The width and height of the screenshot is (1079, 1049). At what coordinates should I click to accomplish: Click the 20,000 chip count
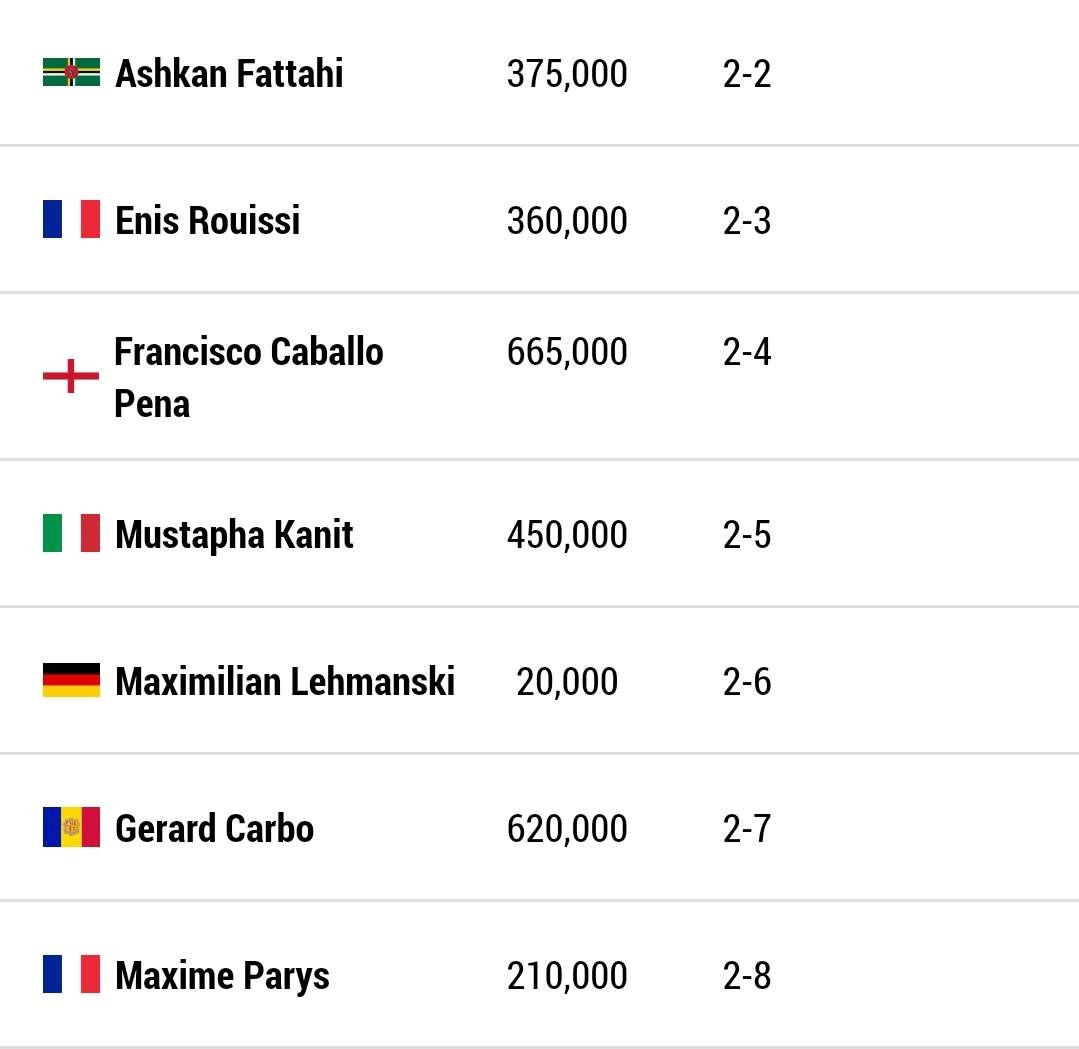567,682
